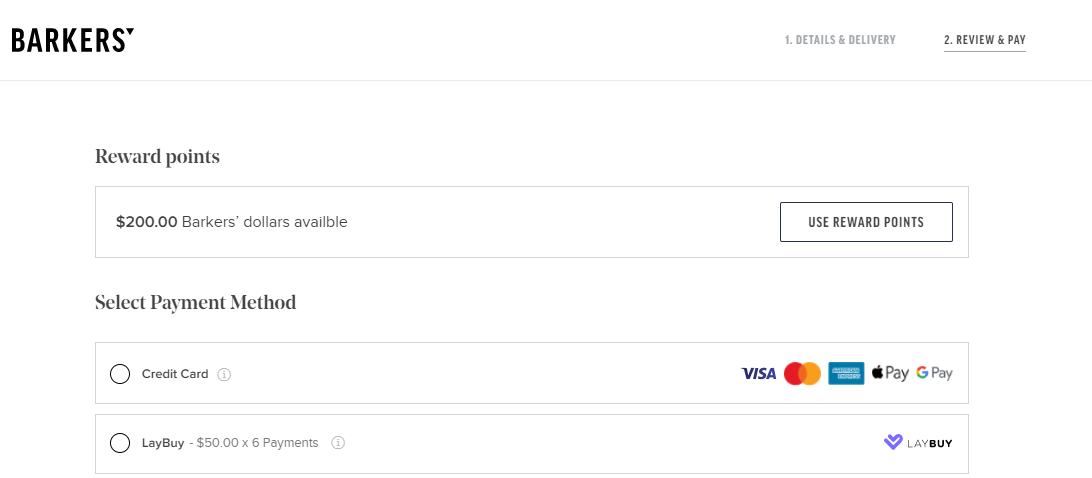This screenshot has width=1092, height=478.
Task: Click Use Reward Points button
Action: [866, 222]
